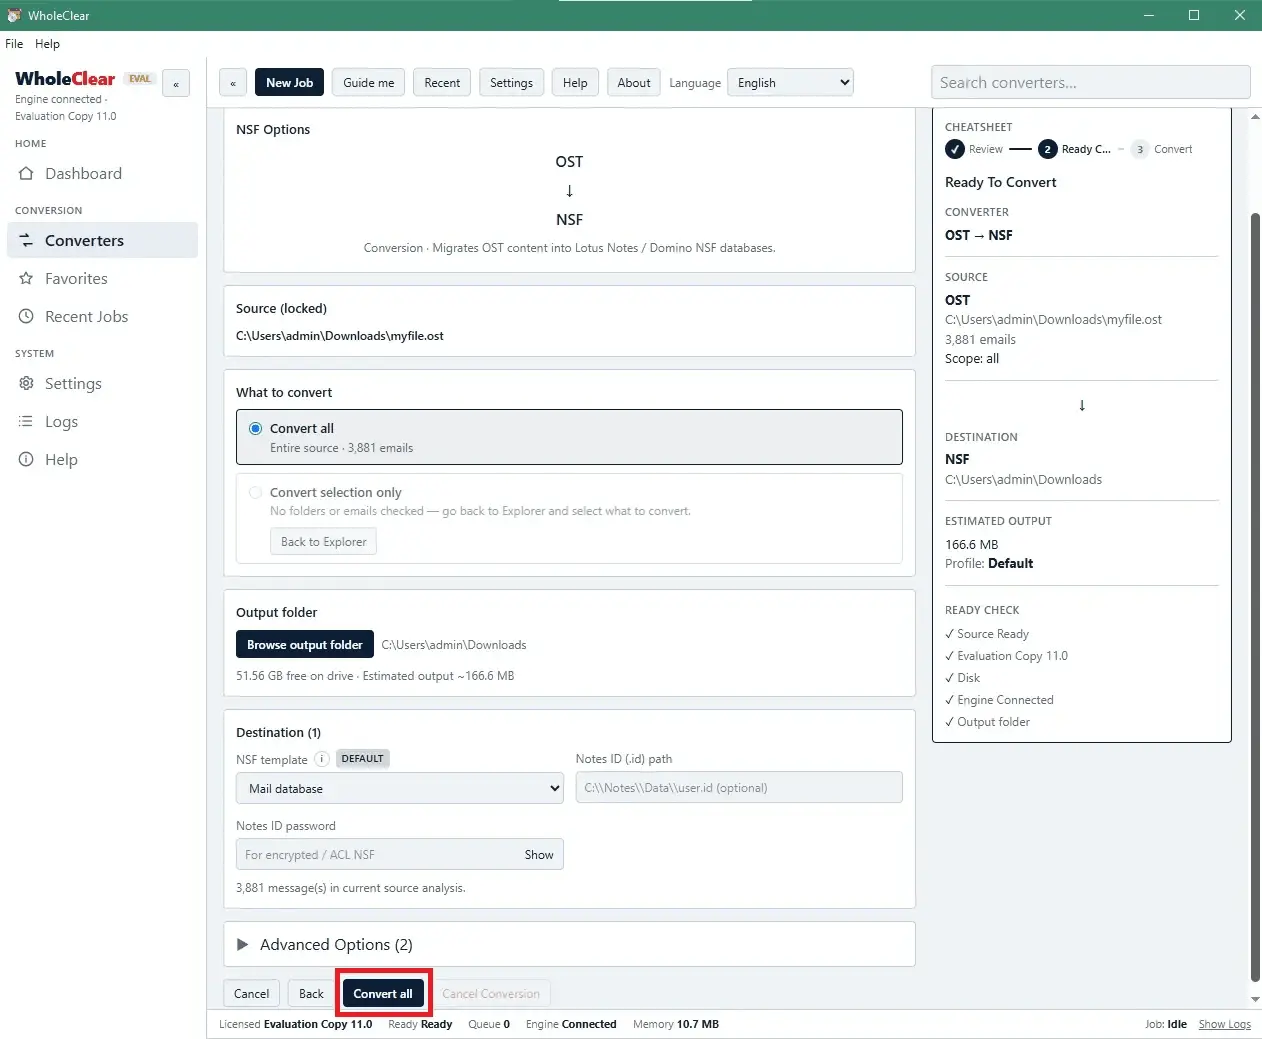1262x1039 pixels.
Task: Click '166.6 MB' estimated output value
Action: coord(972,545)
